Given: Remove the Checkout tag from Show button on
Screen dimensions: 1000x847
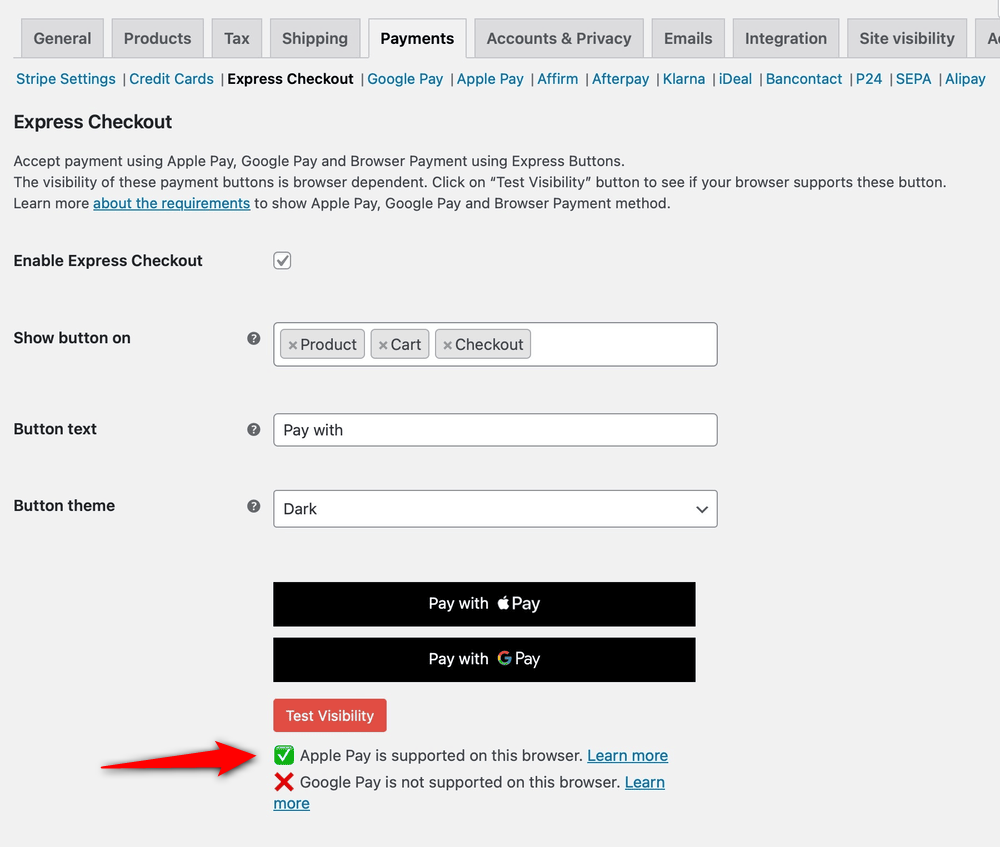Looking at the screenshot, I should tap(448, 345).
